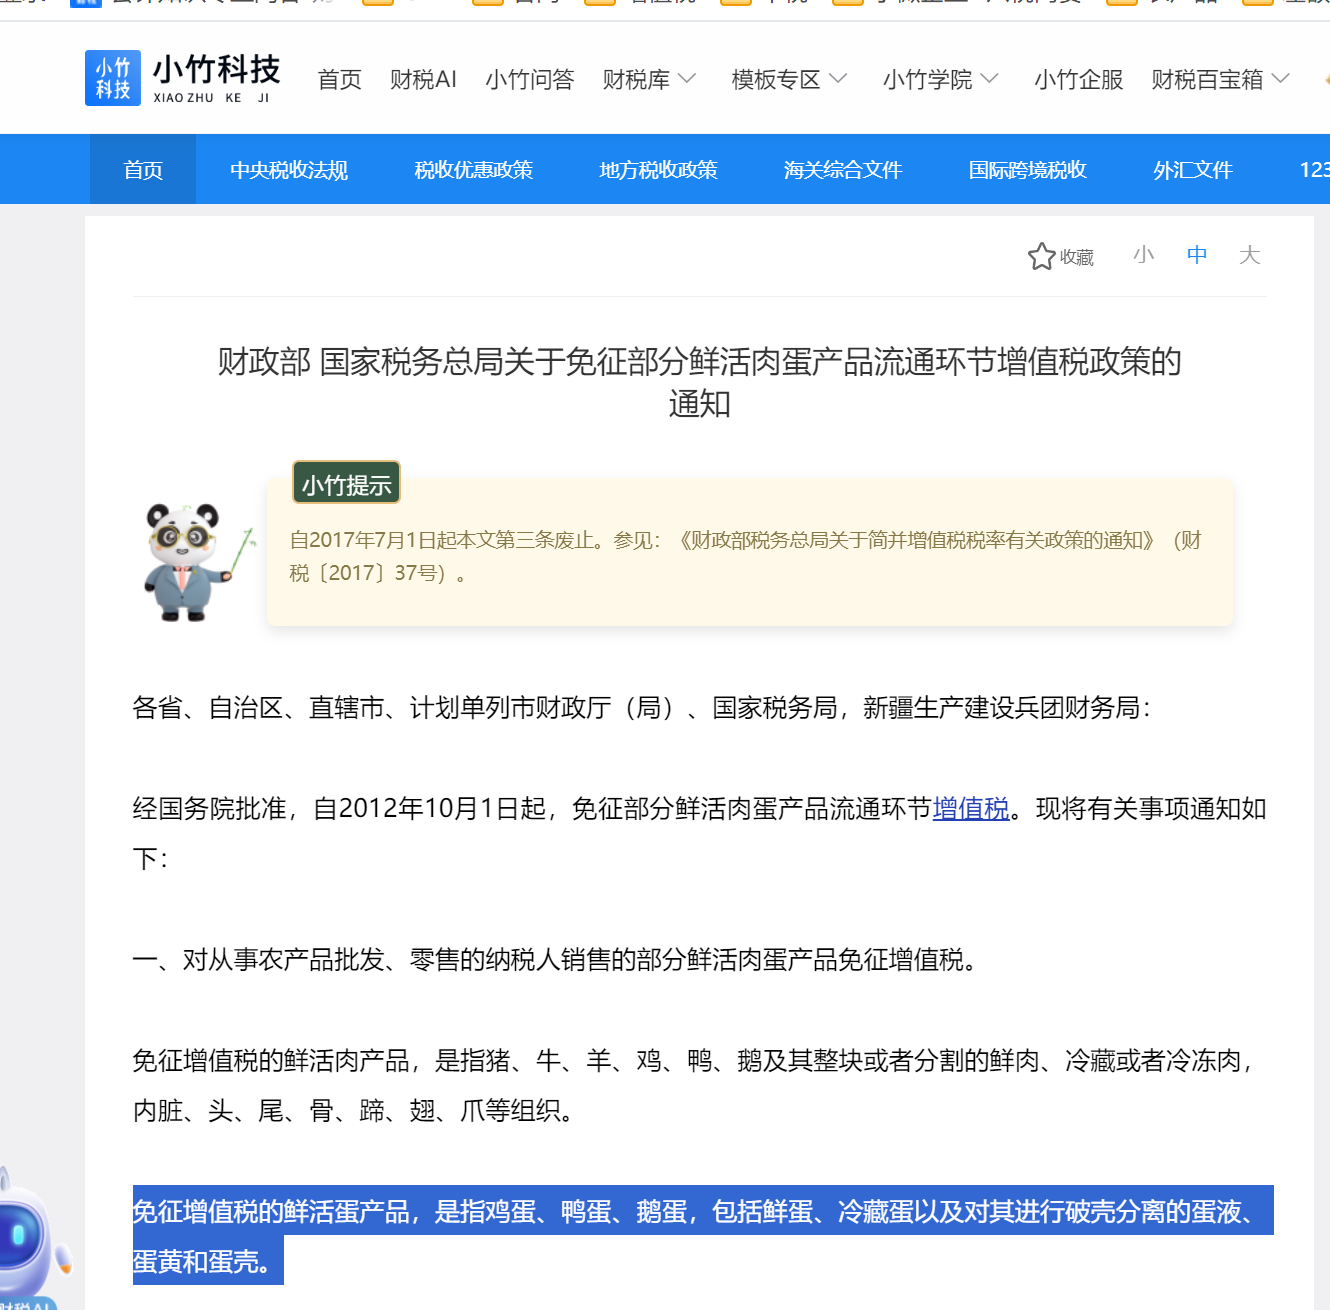Set font size to 小

click(x=1143, y=255)
